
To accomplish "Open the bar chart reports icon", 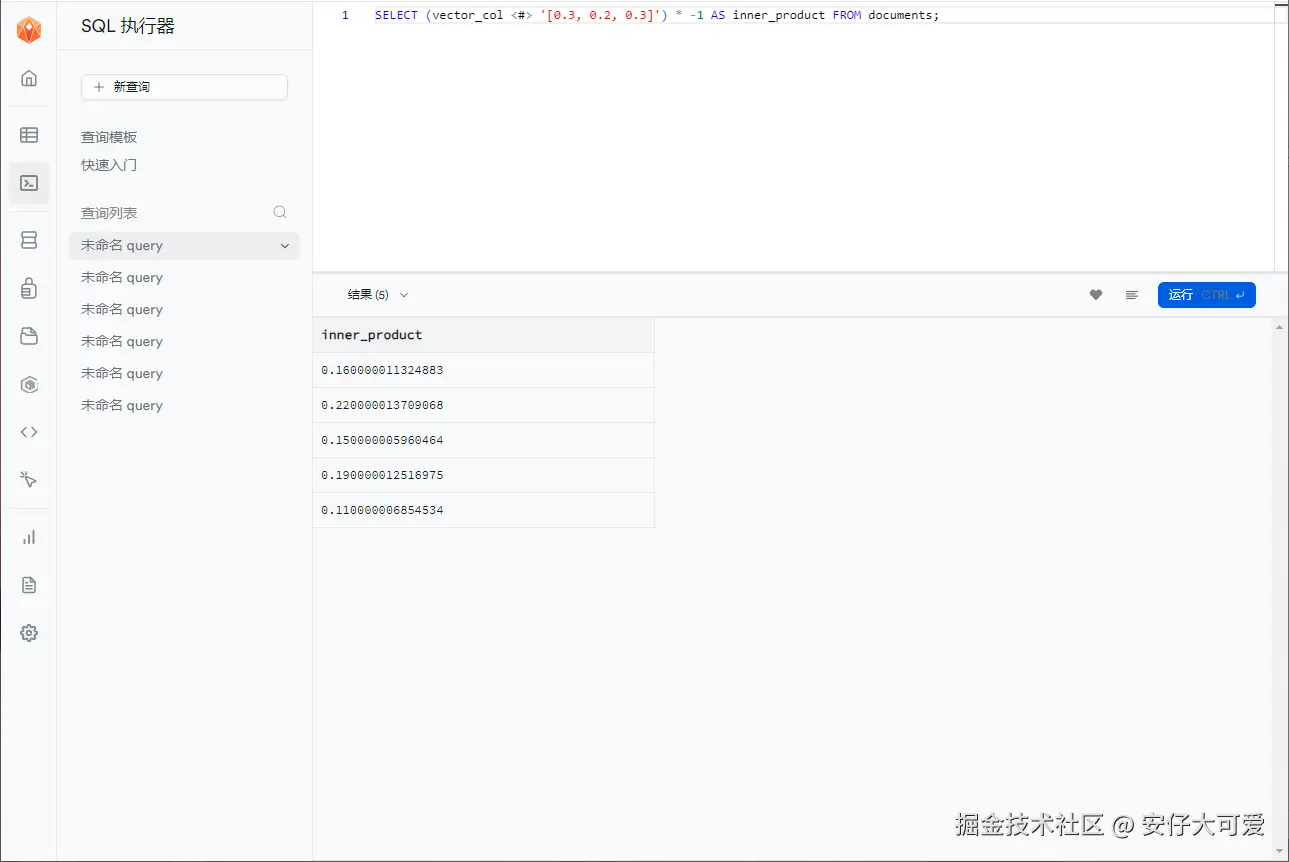I will (x=29, y=537).
